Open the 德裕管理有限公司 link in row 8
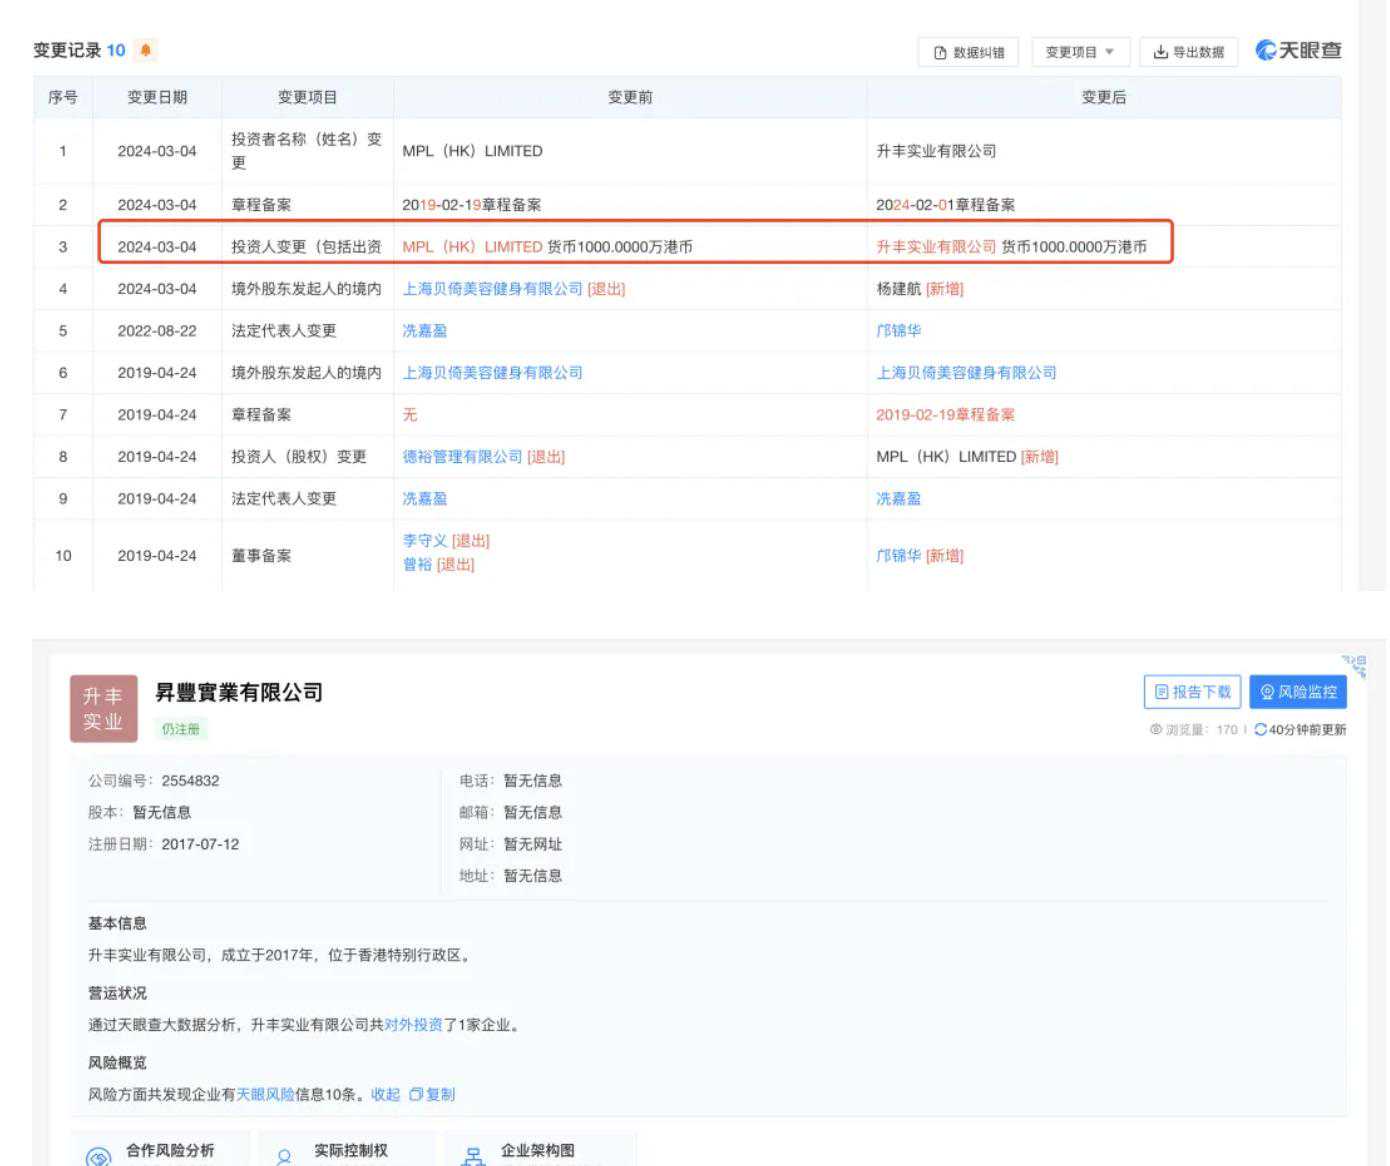The width and height of the screenshot is (1390, 1166). [462, 457]
